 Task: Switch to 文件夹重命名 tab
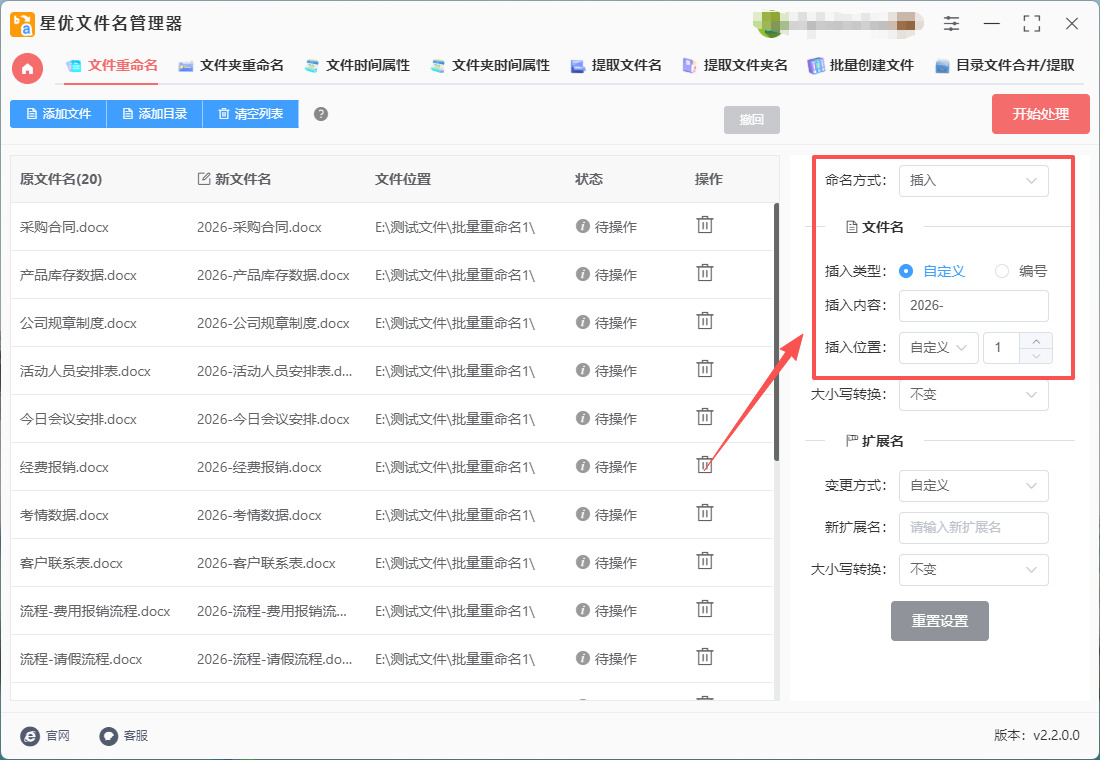click(231, 66)
